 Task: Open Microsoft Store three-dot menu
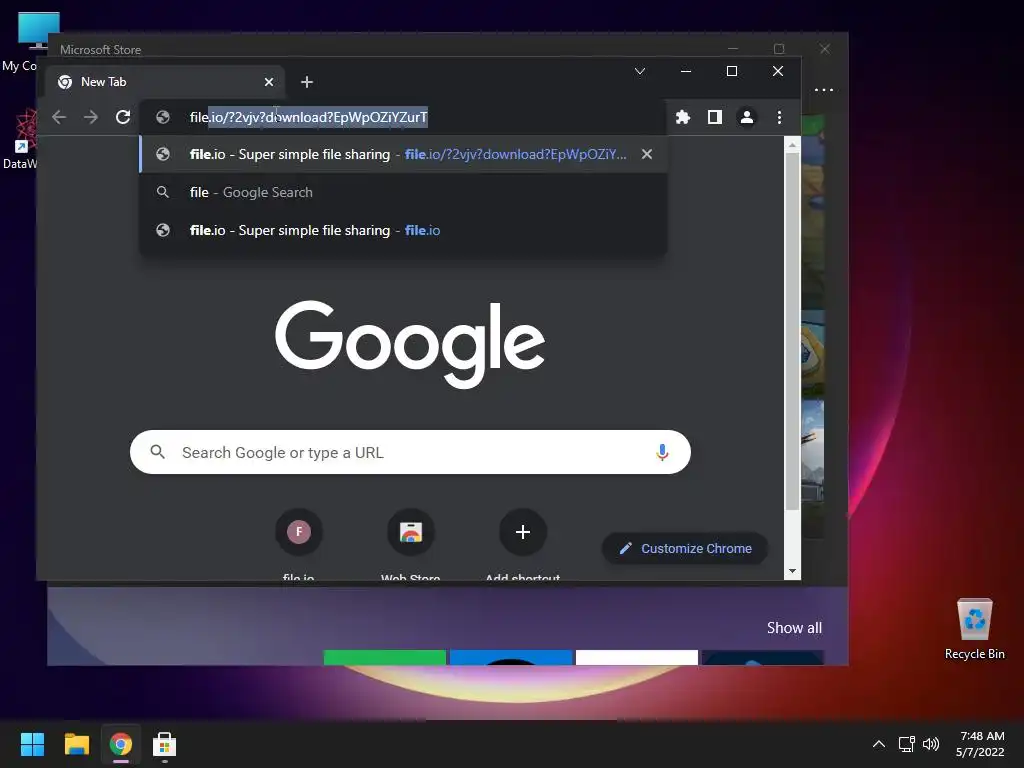824,90
